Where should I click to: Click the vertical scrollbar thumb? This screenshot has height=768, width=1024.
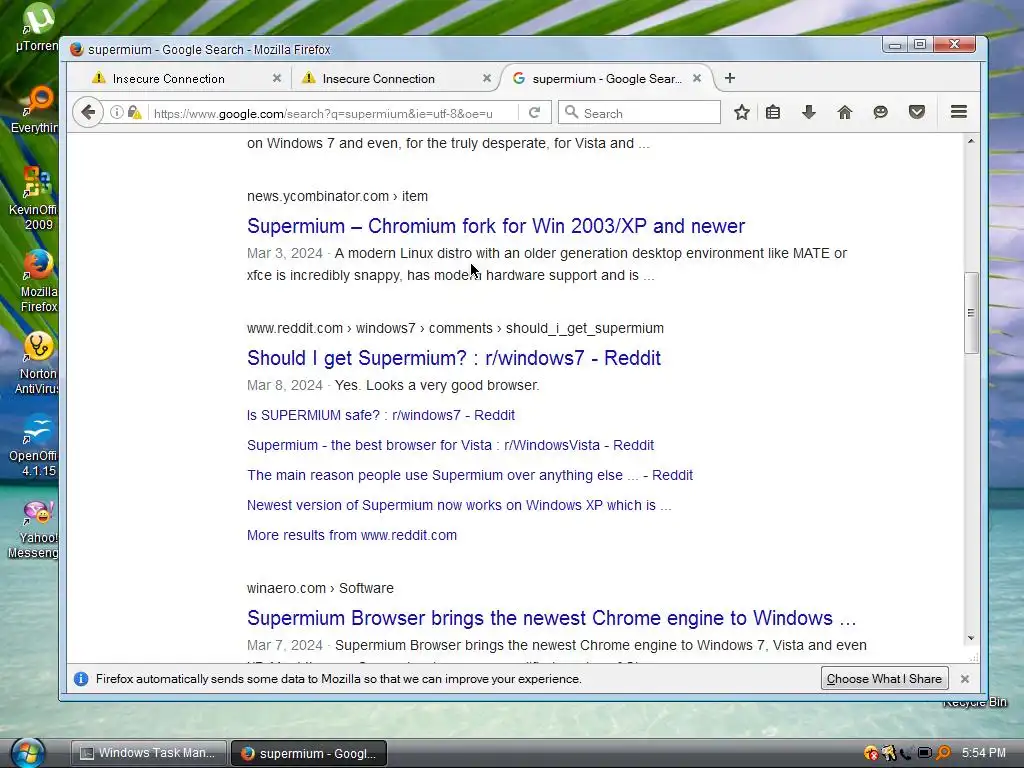point(971,313)
